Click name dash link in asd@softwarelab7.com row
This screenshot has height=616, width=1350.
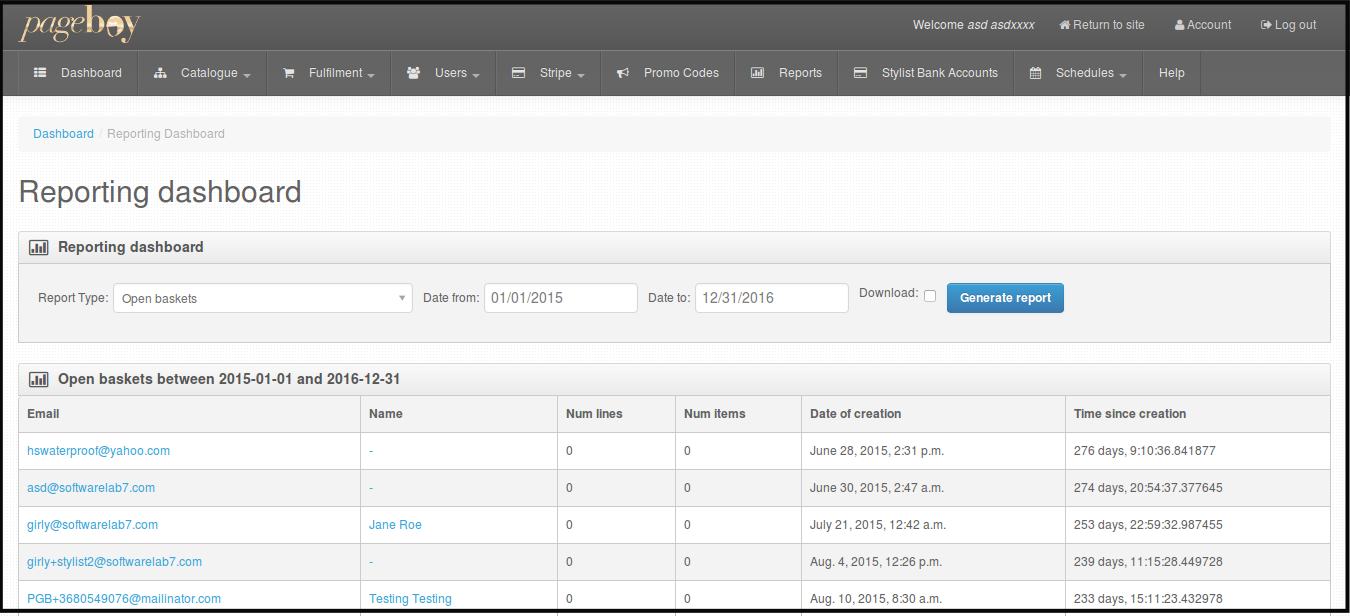pos(371,488)
